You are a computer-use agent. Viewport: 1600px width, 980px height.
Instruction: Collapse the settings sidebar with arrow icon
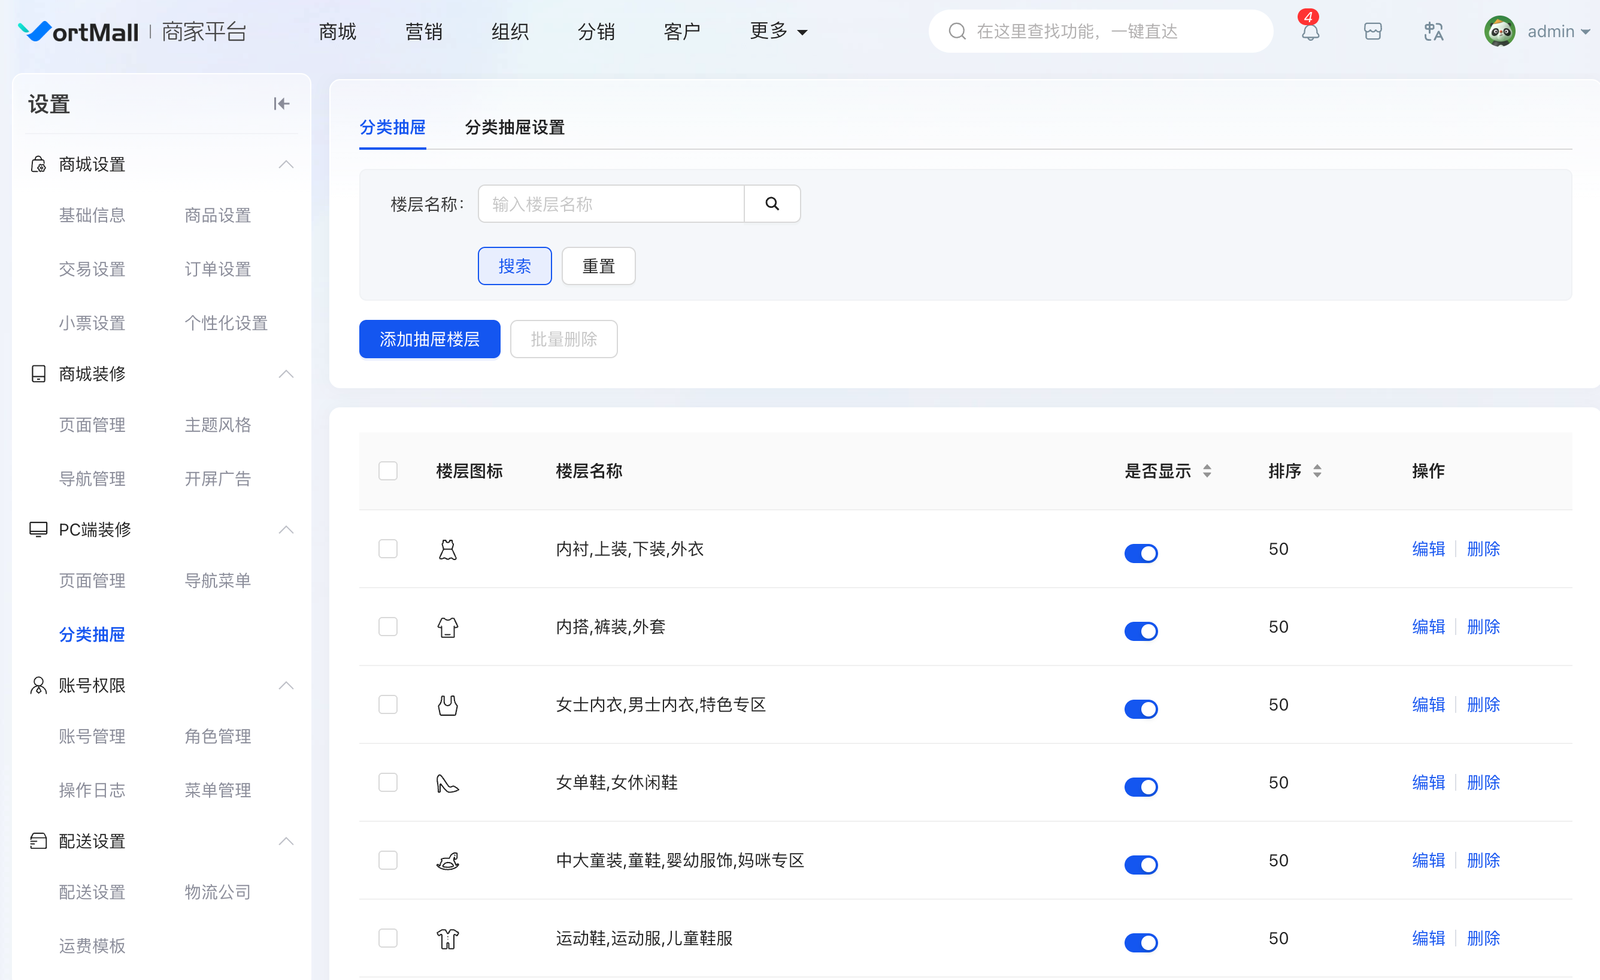click(x=281, y=104)
